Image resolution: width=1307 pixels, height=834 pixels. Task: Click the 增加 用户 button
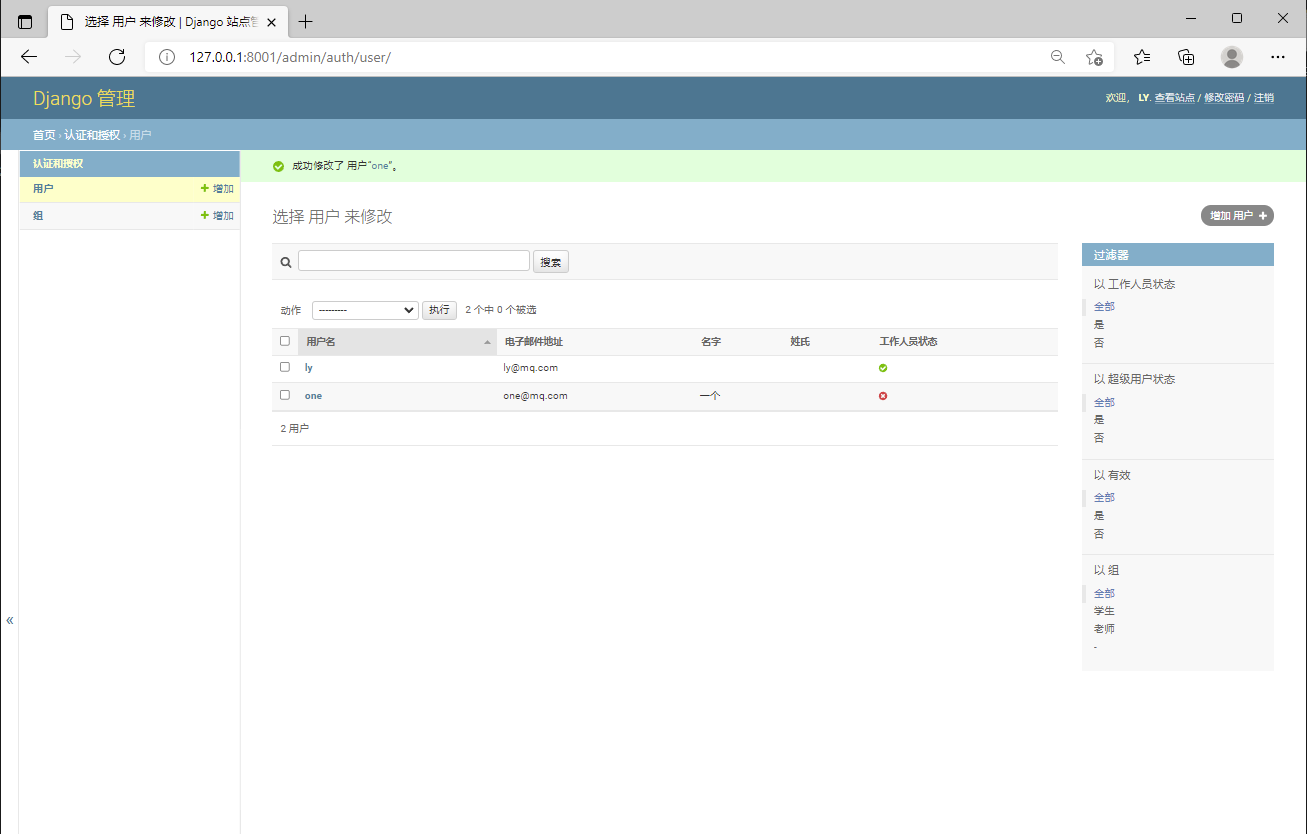(x=1237, y=215)
